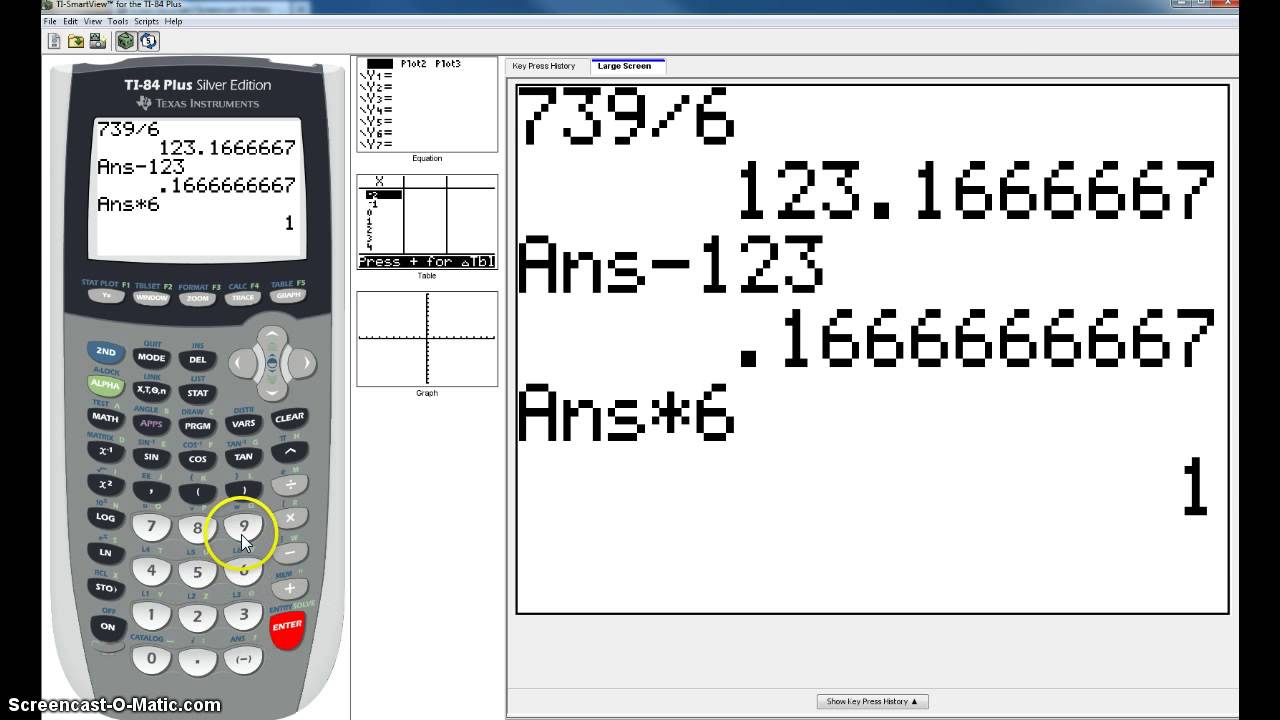The image size is (1280, 720).
Task: Click the STAT key
Action: pos(197,393)
